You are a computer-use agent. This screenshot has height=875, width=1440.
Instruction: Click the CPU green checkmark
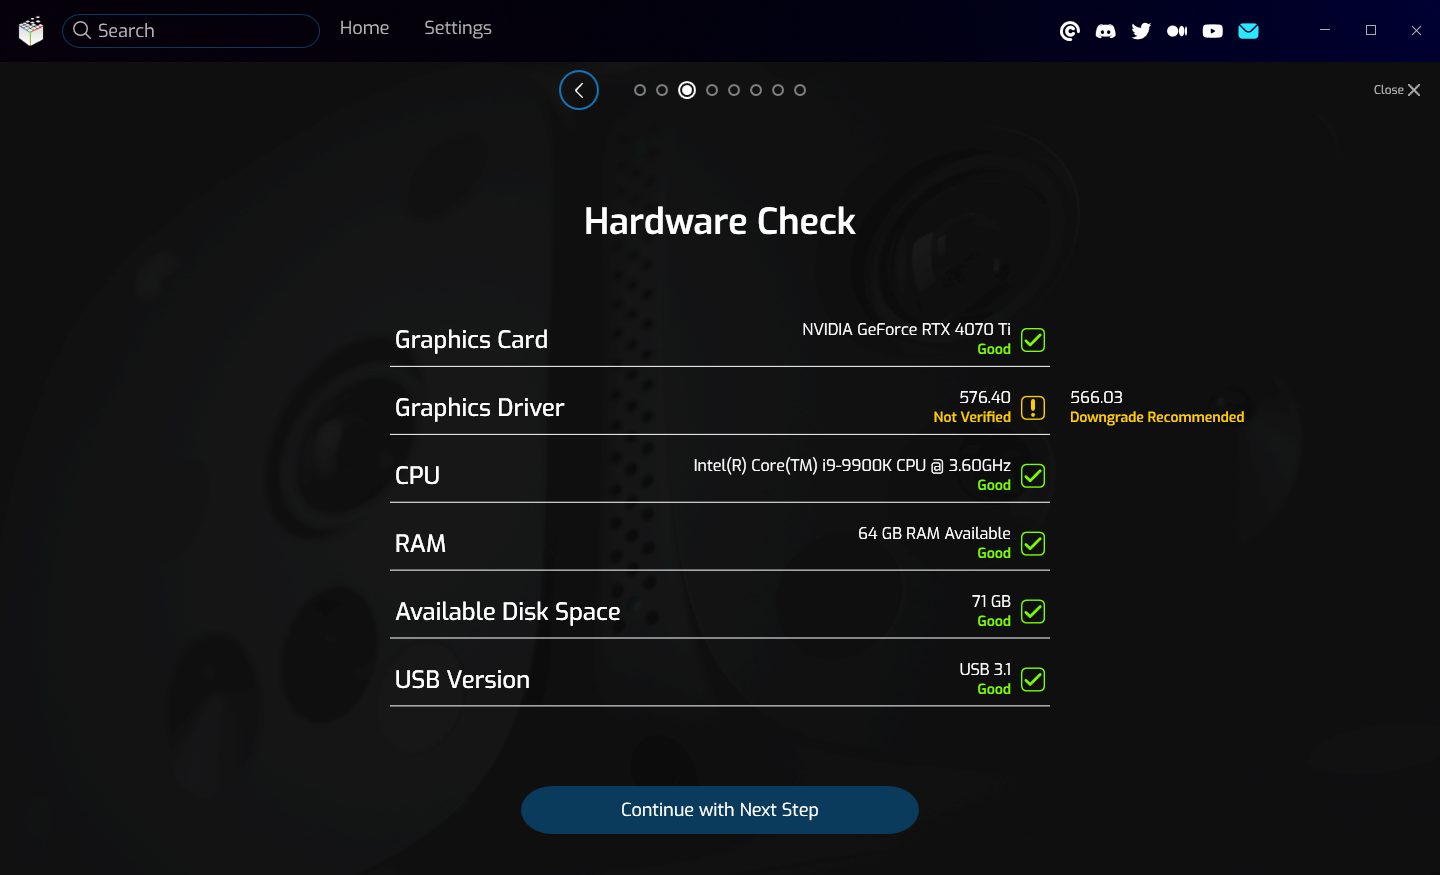click(1033, 476)
